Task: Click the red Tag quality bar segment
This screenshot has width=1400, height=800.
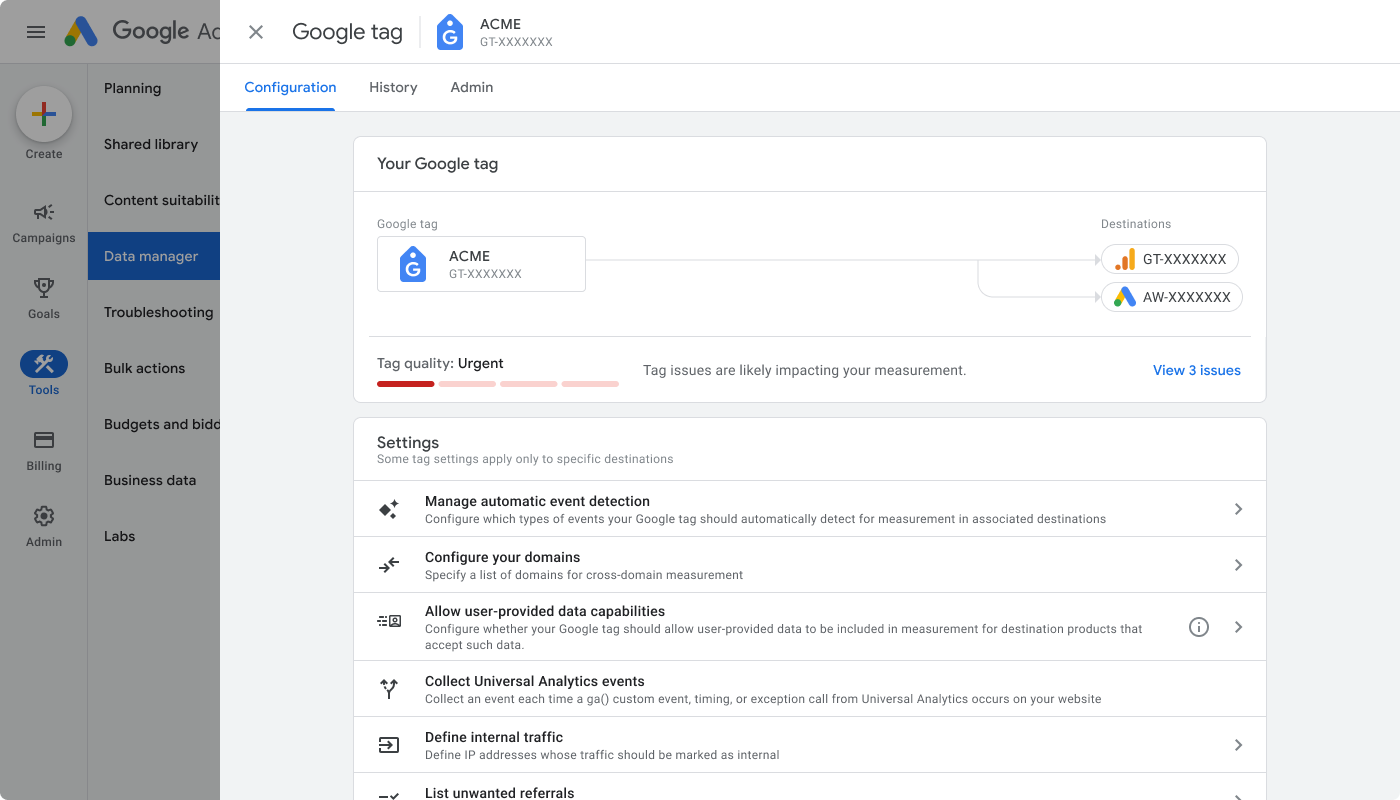Action: click(405, 383)
